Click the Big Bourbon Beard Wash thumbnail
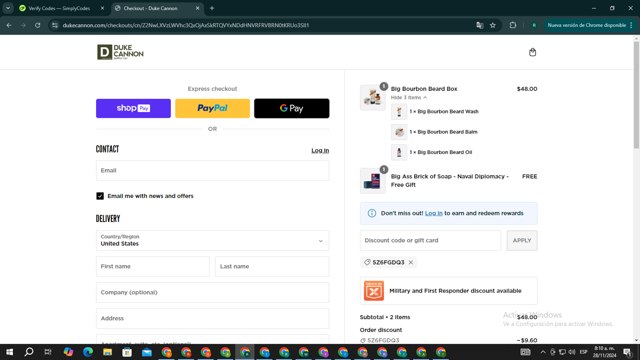Viewport: 640px width, 360px height. pyautogui.click(x=399, y=111)
